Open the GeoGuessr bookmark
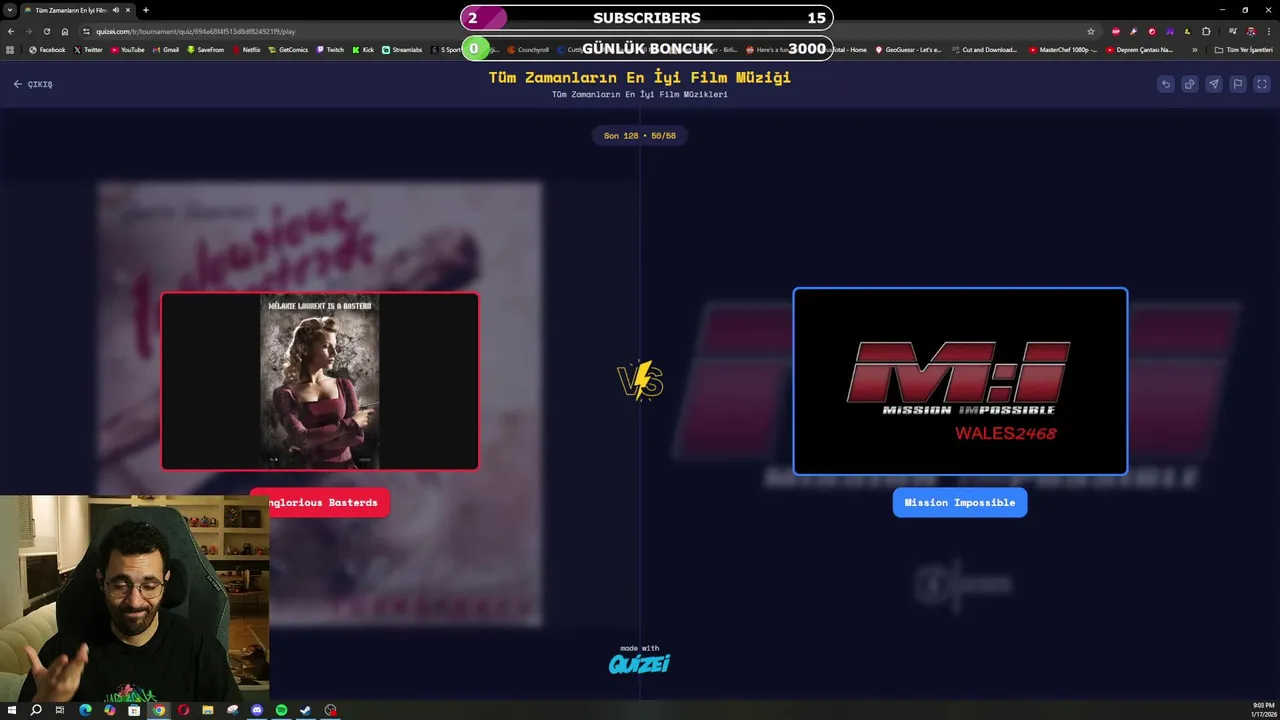This screenshot has height=720, width=1280. [x=908, y=49]
